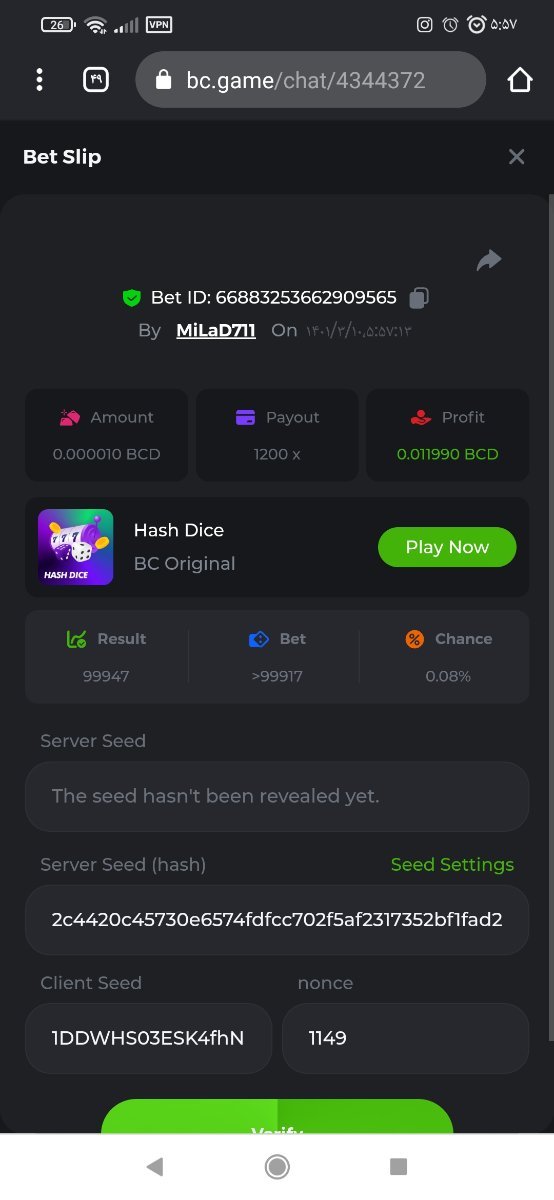Select the Server Seed hash field
554x1200 pixels.
coord(277,919)
